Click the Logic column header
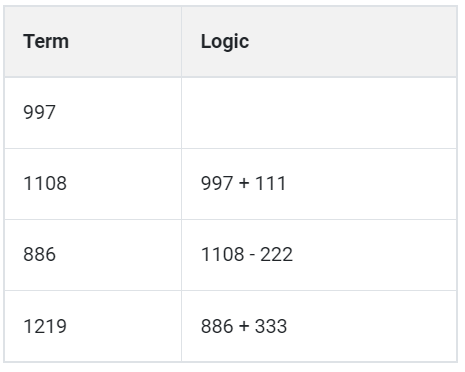This screenshot has width=465, height=372. [x=319, y=42]
